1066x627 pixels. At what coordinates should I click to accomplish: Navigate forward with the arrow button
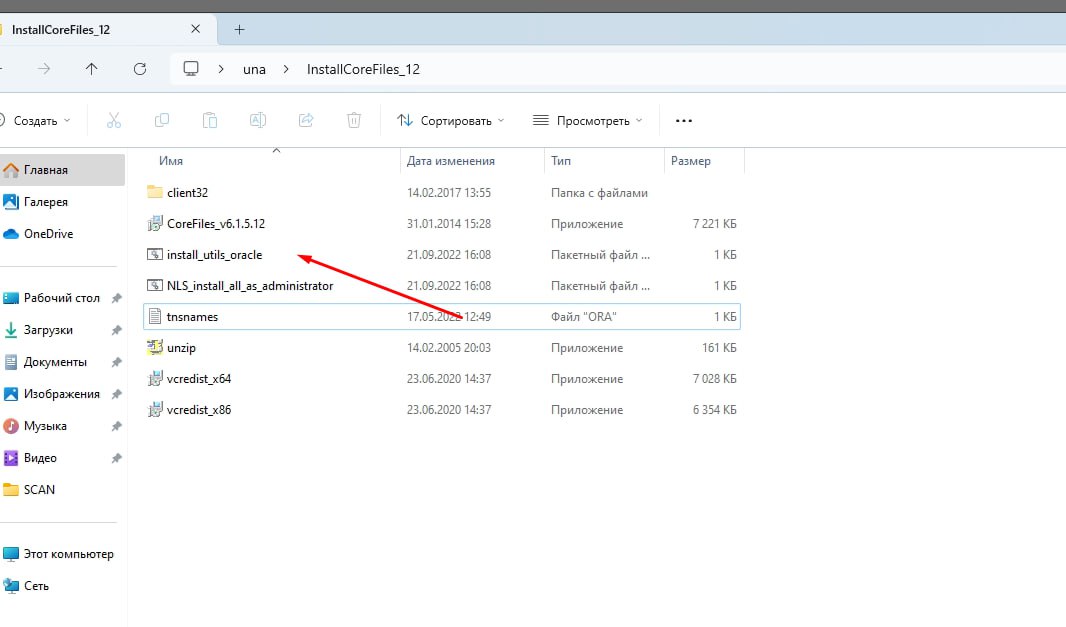(44, 69)
